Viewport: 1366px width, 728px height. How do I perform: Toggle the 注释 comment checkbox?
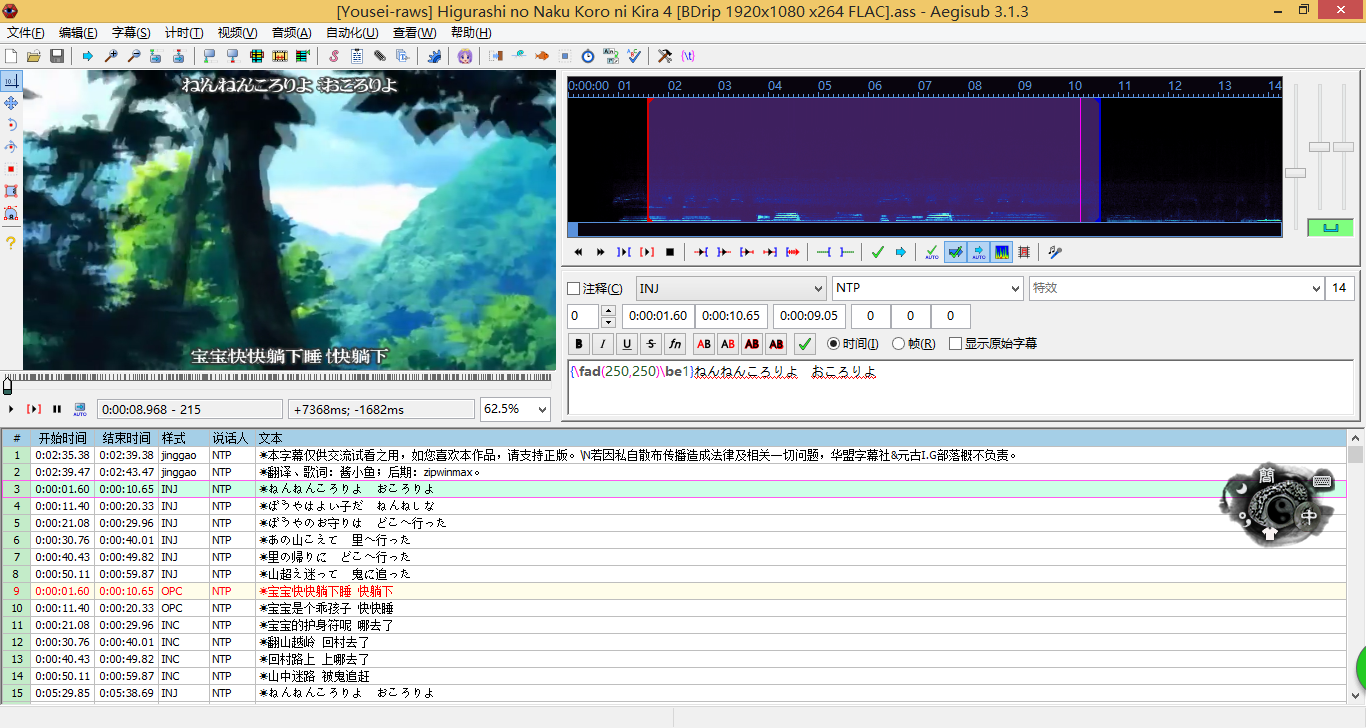point(574,288)
